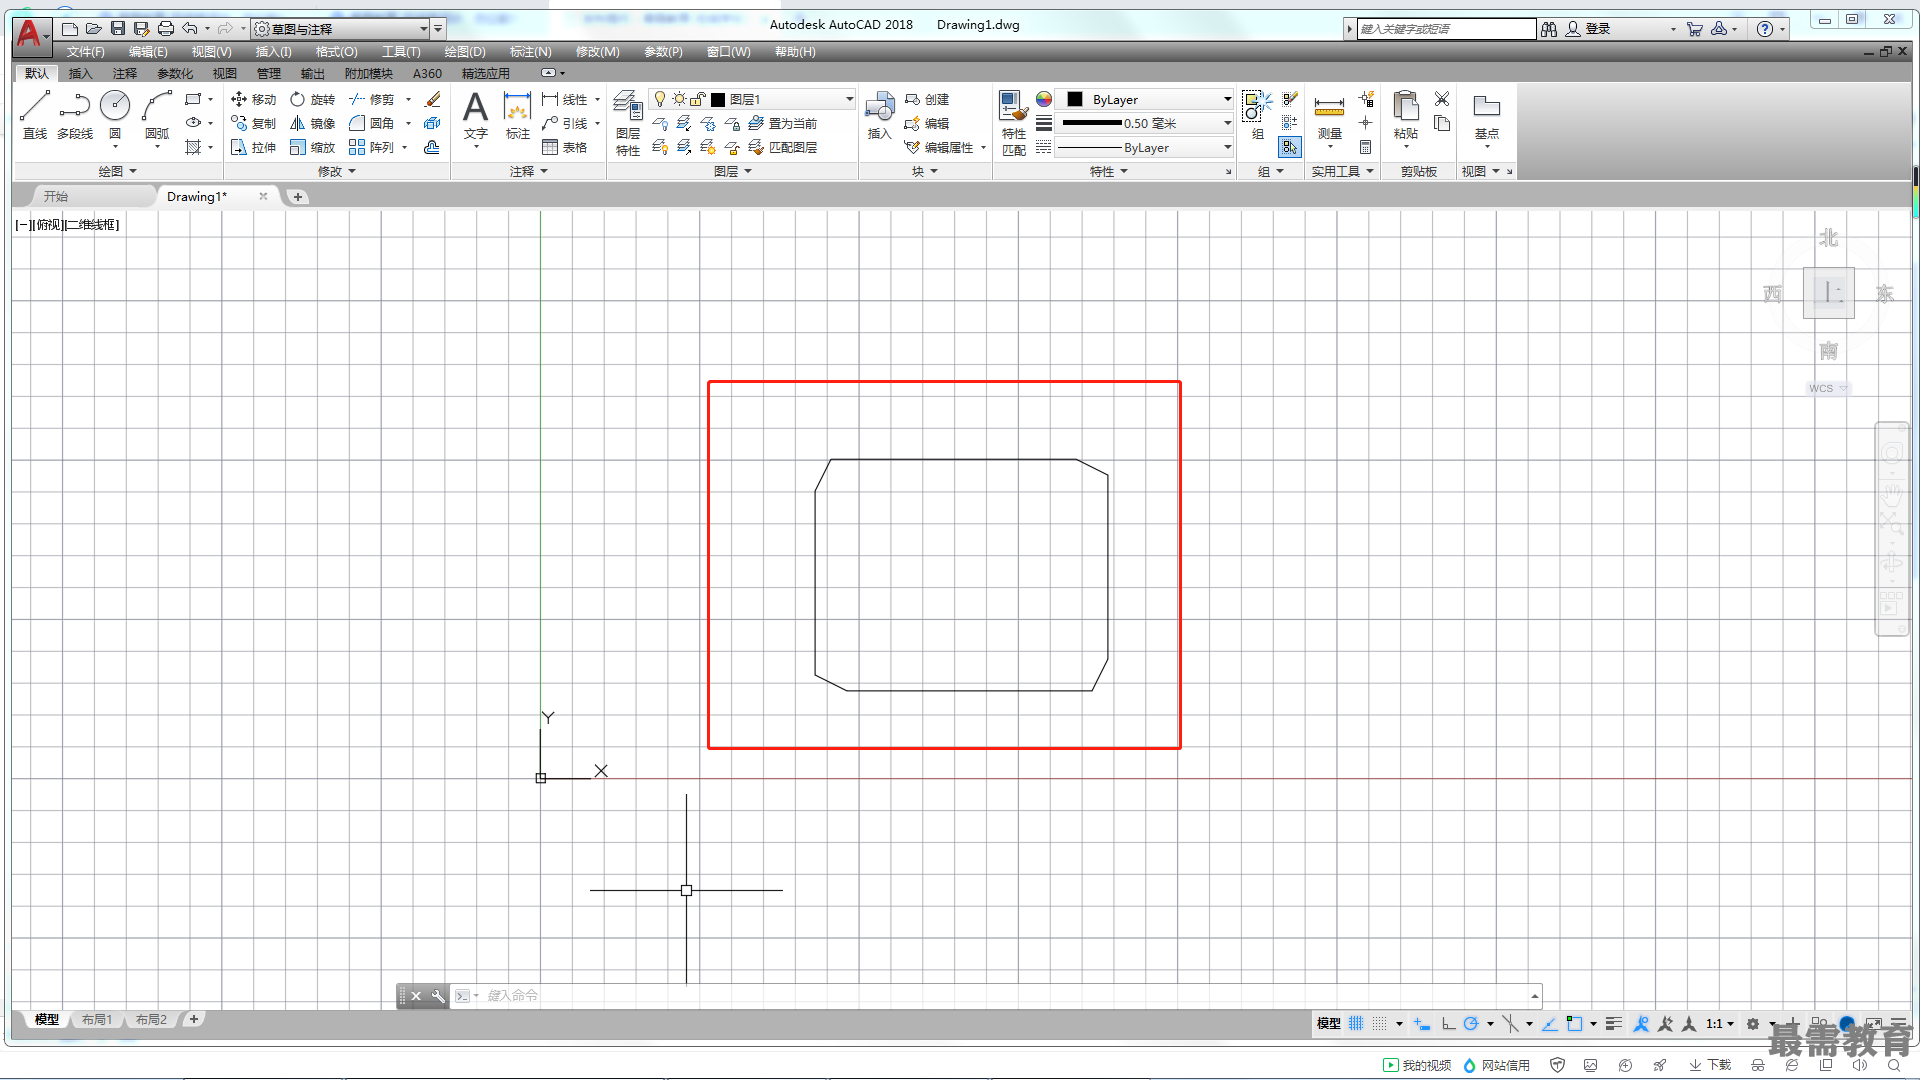
Task: Activate the 复制 (Copy) tool
Action: click(x=253, y=123)
